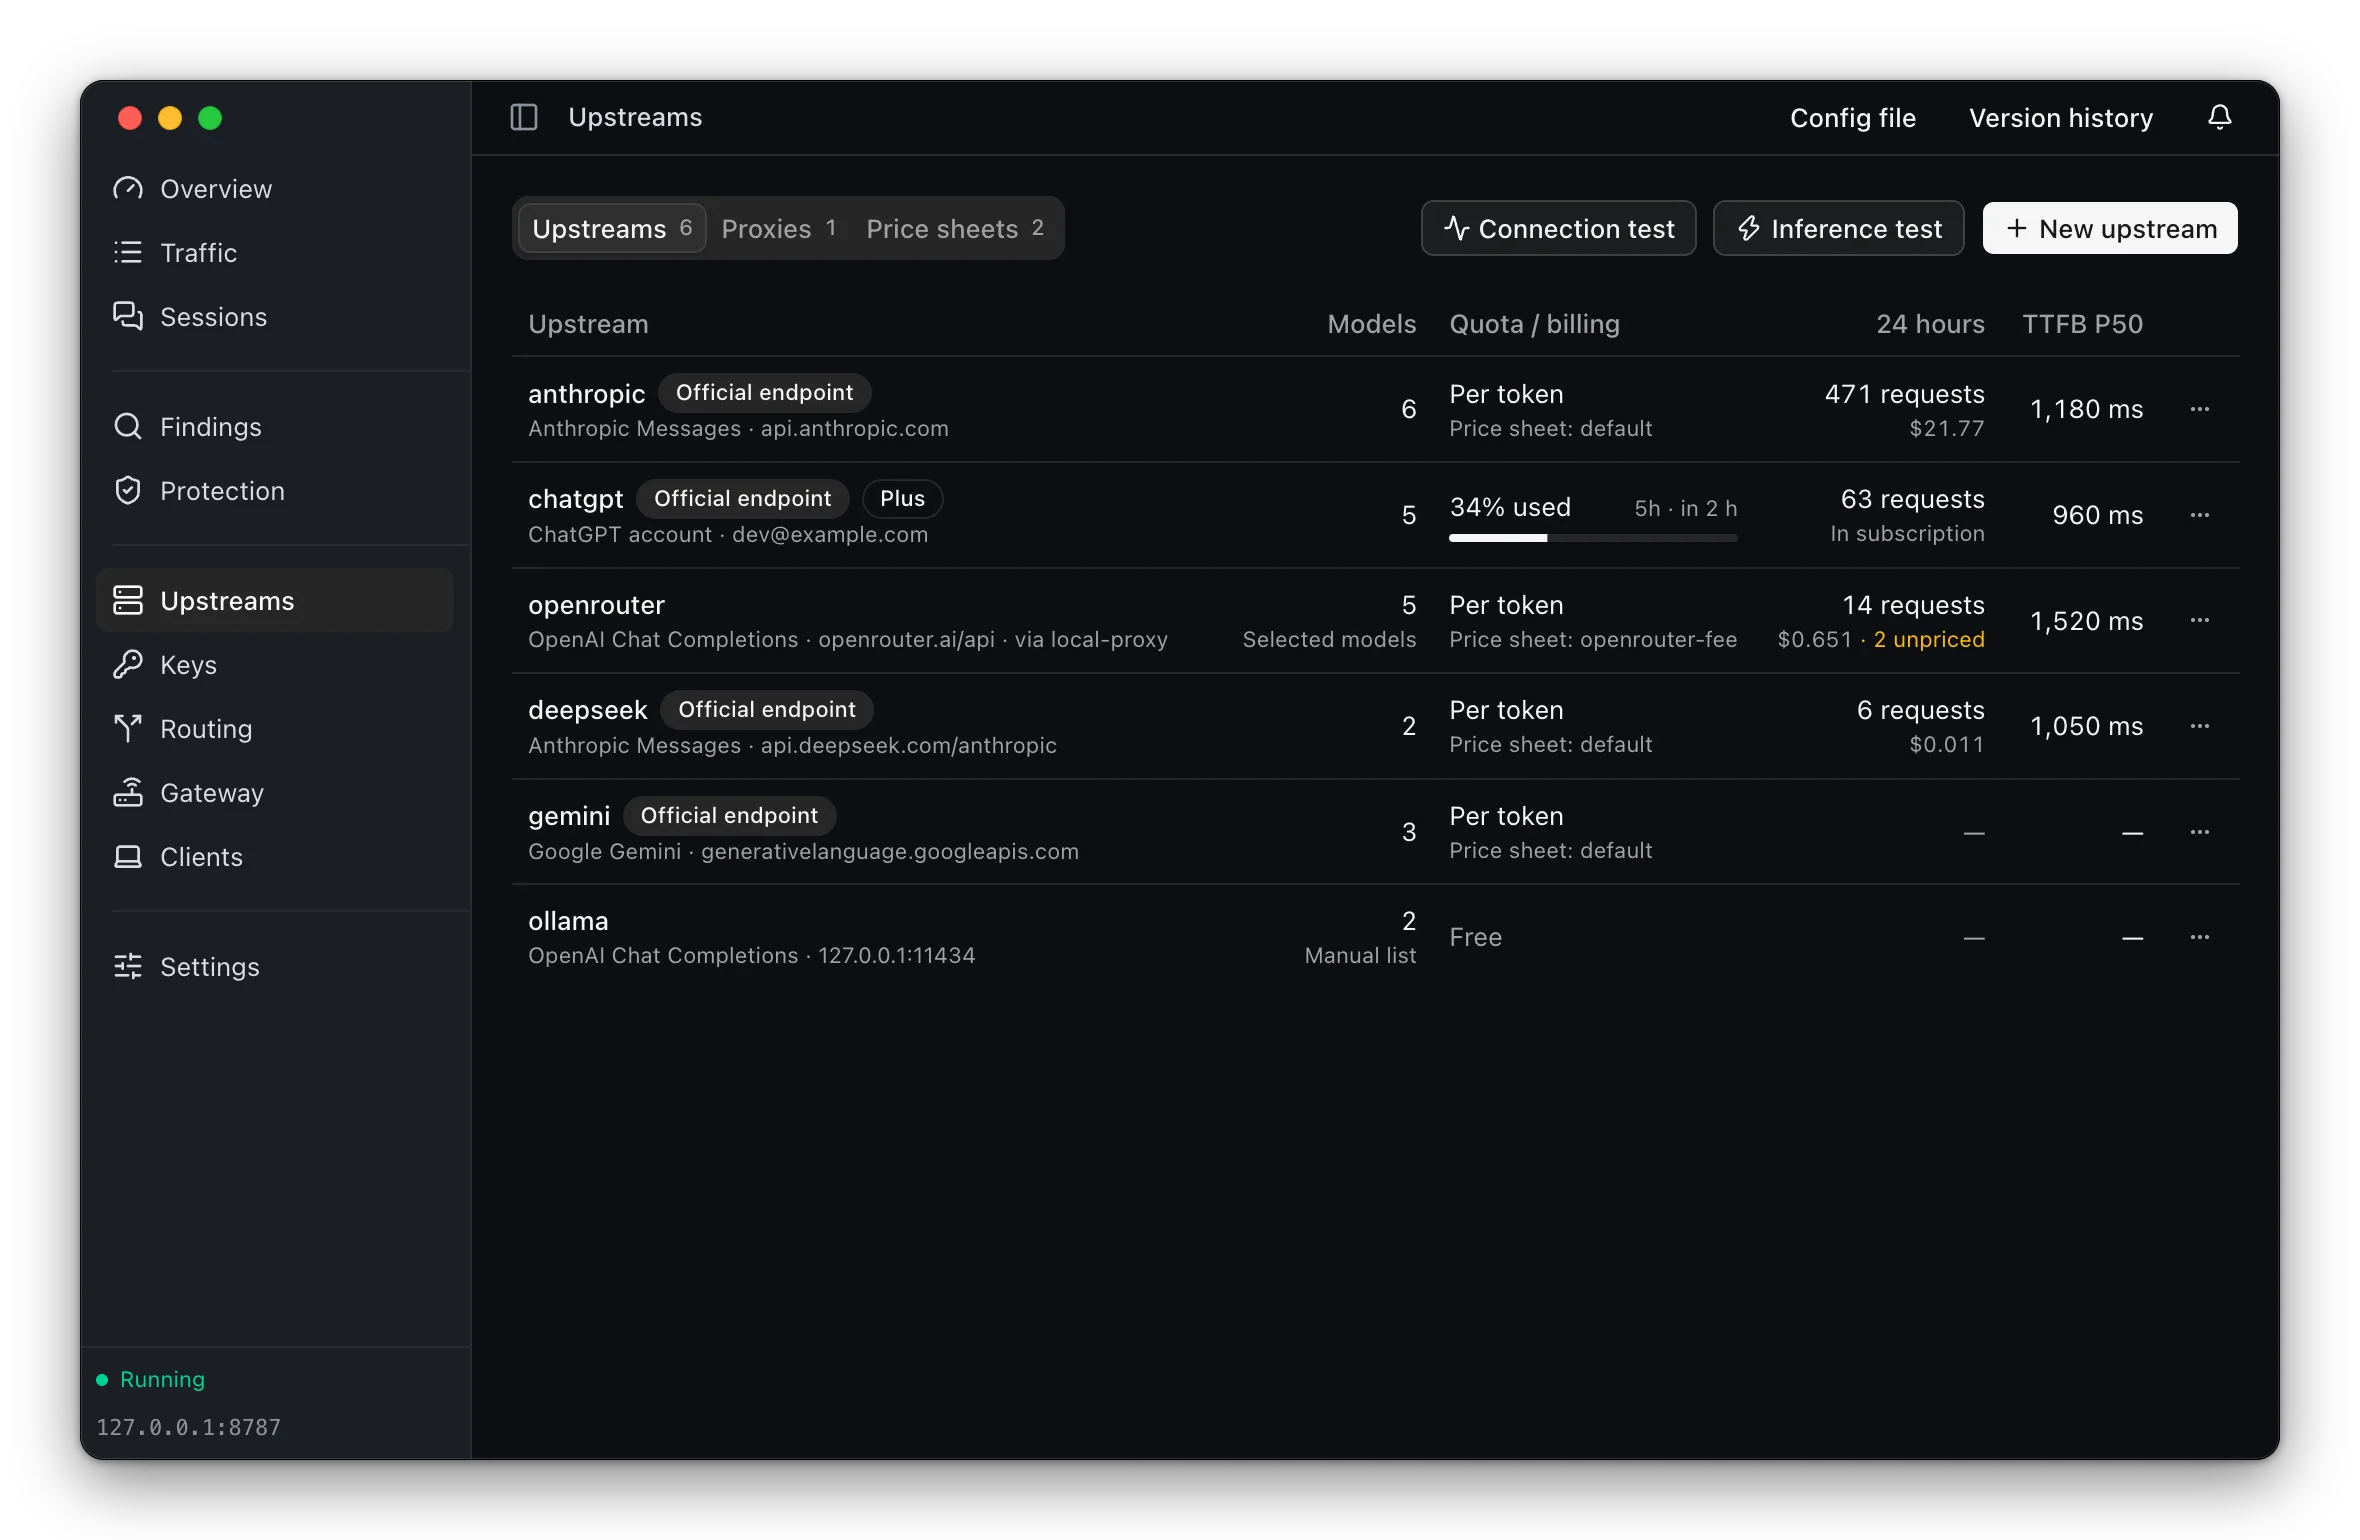Go to Traffic page
This screenshot has width=2360, height=1540.
275,253
